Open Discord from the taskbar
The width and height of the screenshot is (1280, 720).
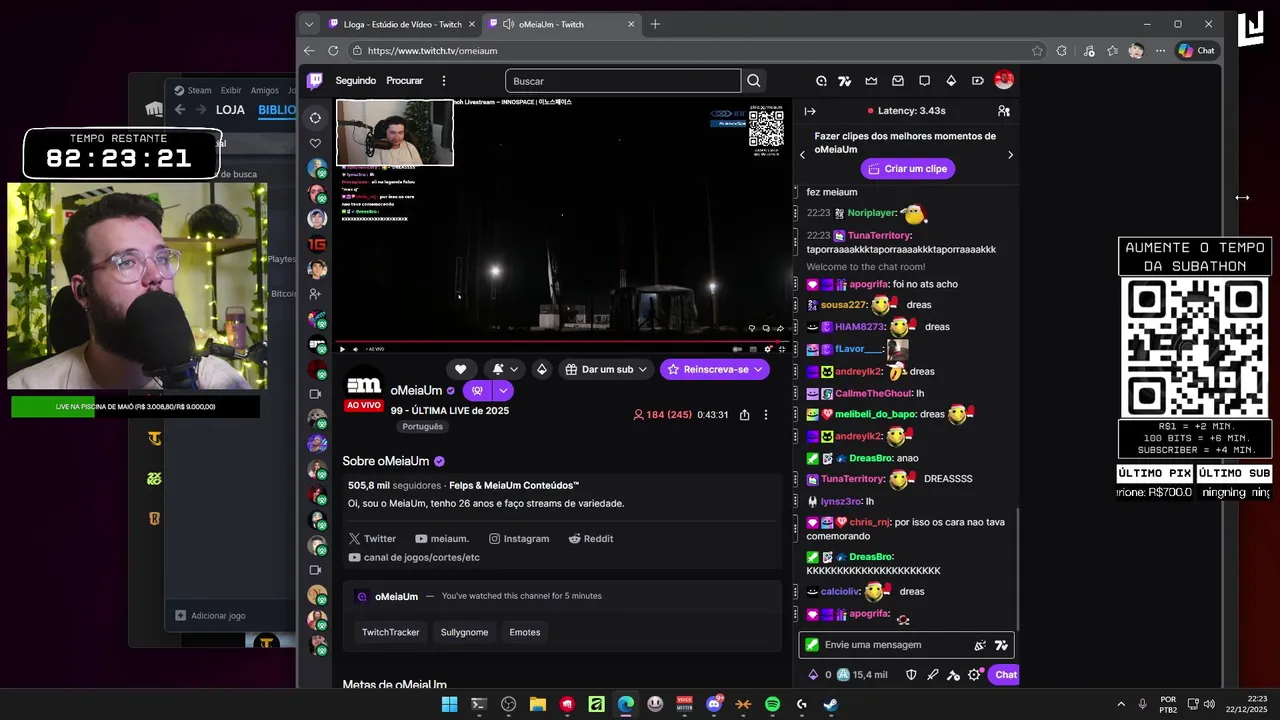pyautogui.click(x=714, y=704)
